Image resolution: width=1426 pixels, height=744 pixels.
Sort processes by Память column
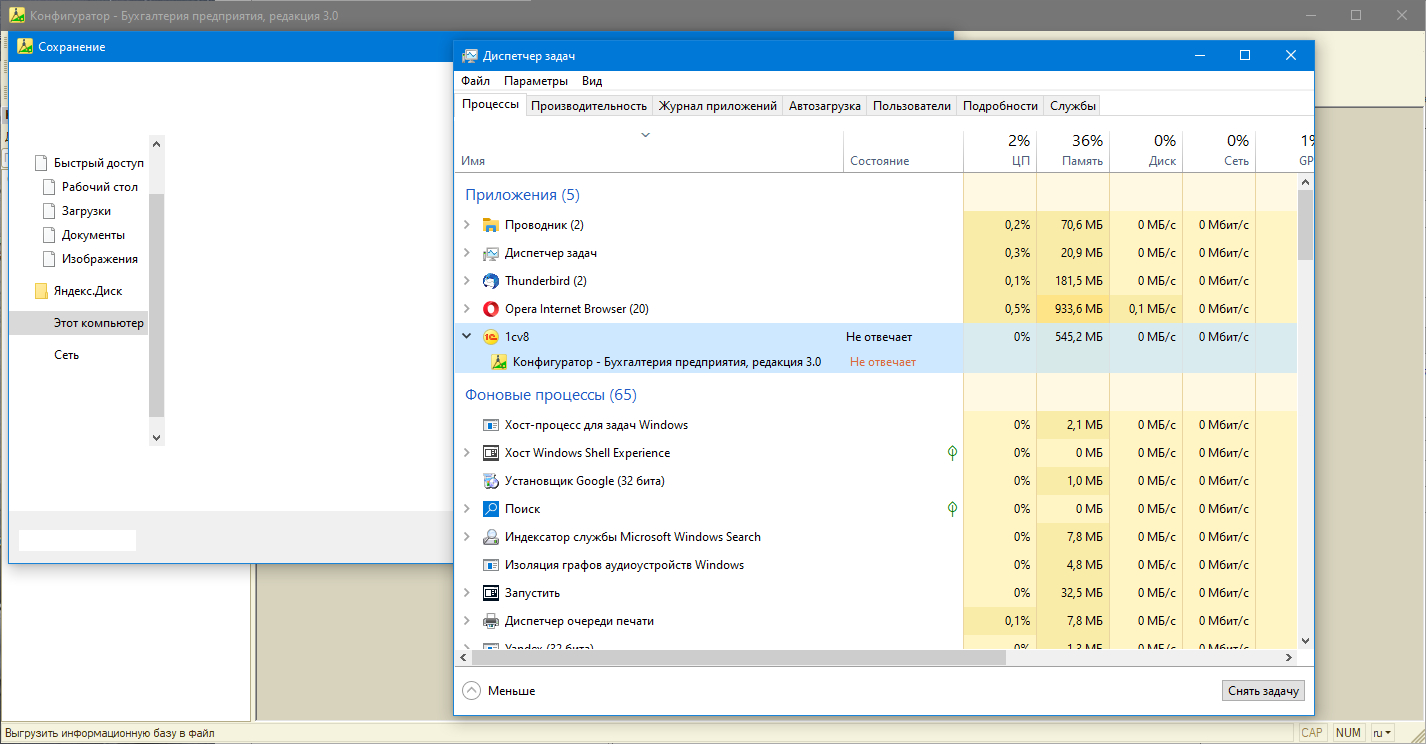[1073, 151]
